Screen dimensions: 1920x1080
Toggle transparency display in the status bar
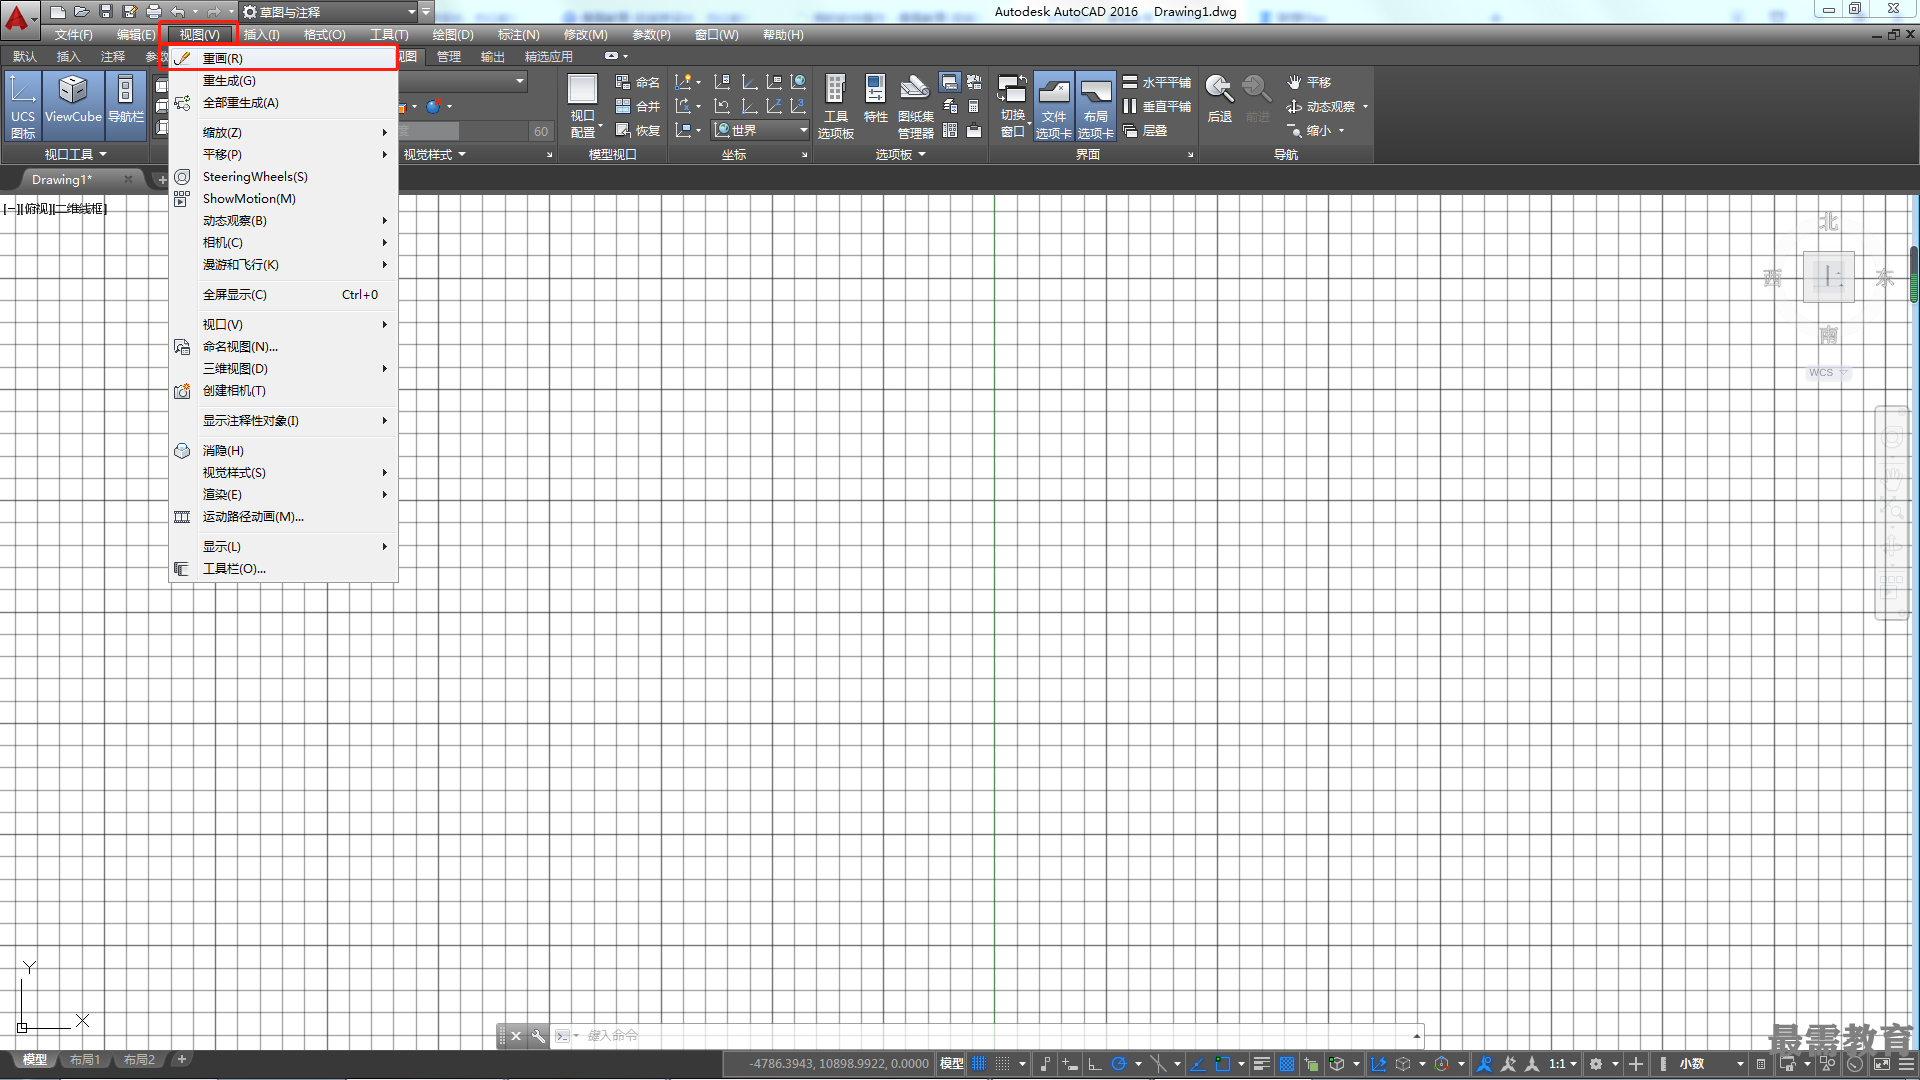click(1287, 1064)
